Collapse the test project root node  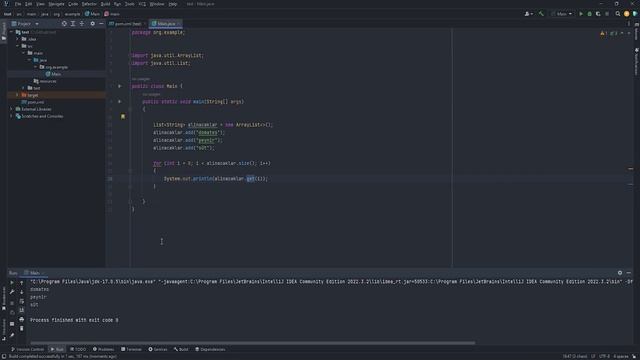coord(11,32)
